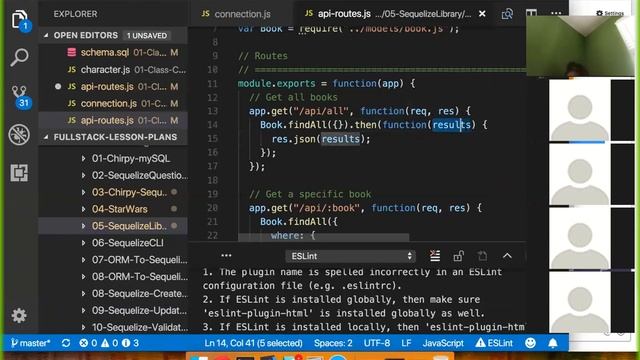Click the module.exports text on line 11
This screenshot has height=360, width=640.
click(276, 84)
